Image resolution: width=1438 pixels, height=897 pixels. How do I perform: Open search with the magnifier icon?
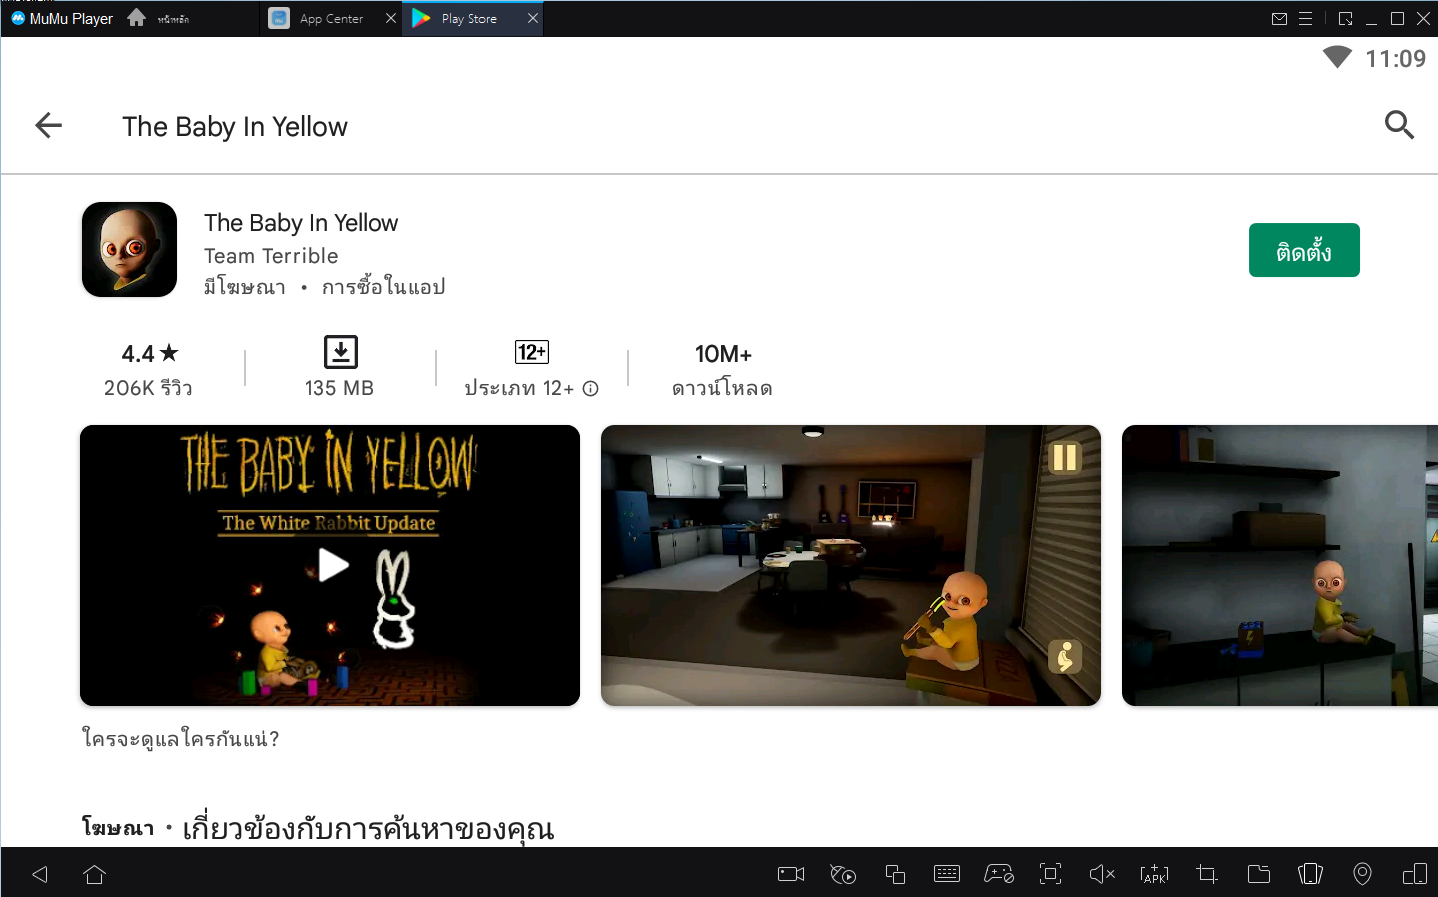point(1398,125)
